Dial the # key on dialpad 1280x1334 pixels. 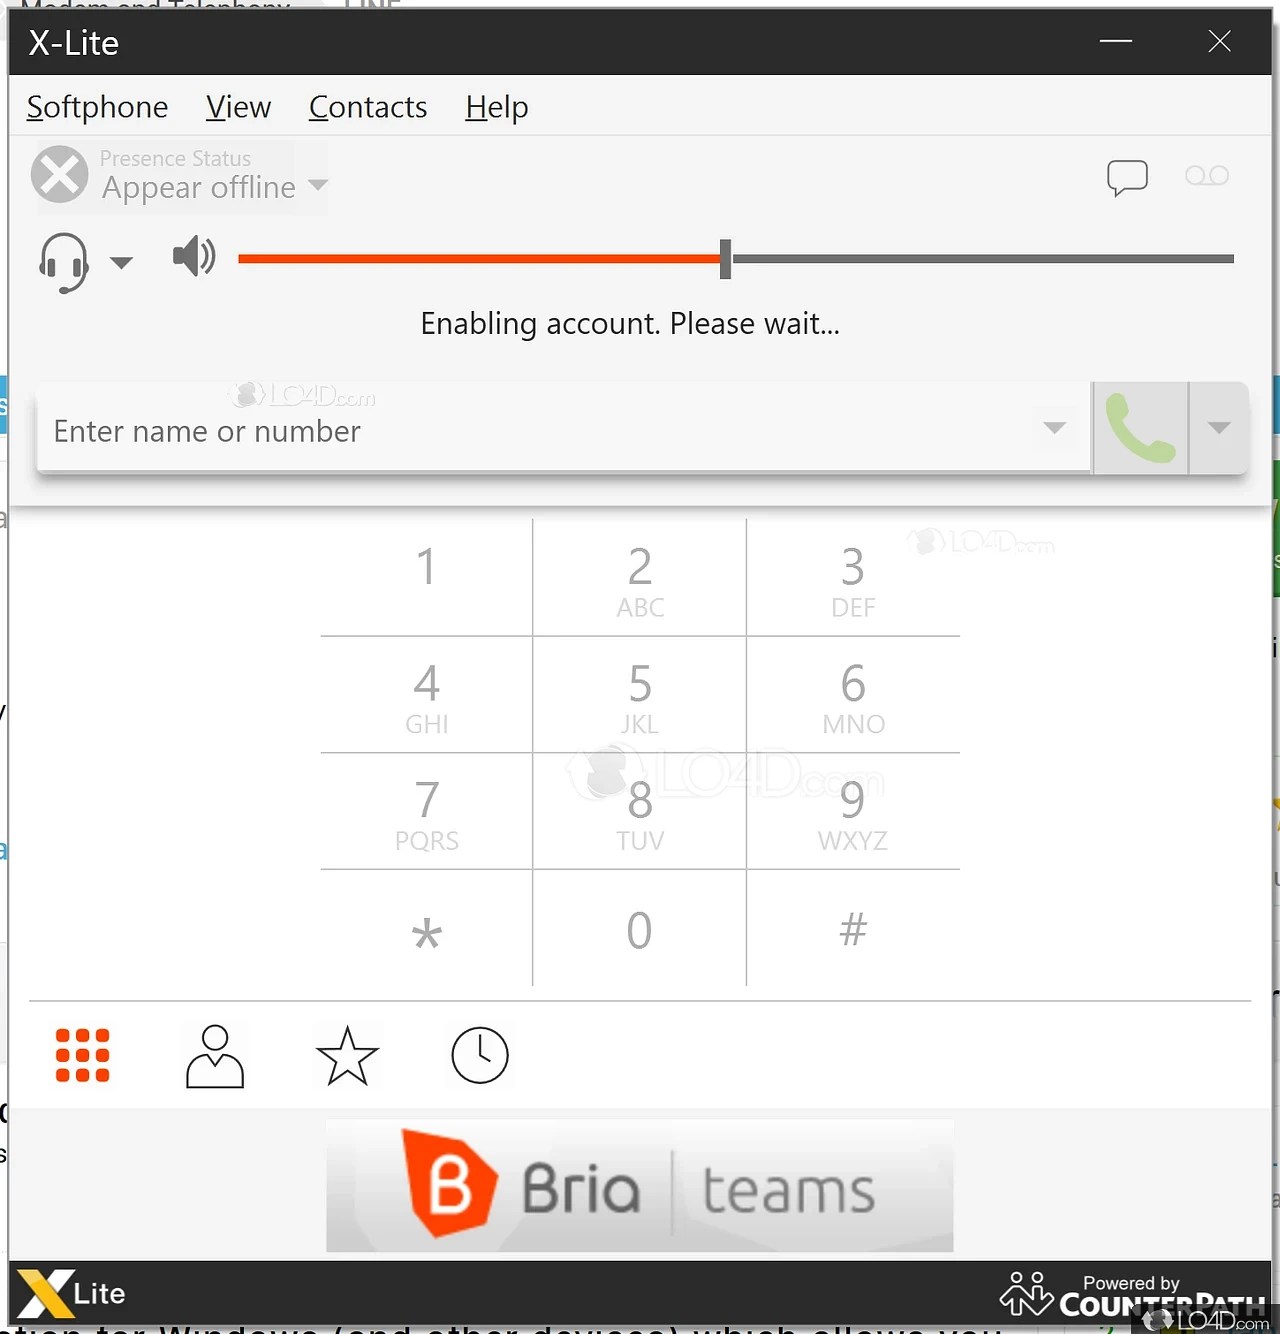(853, 929)
